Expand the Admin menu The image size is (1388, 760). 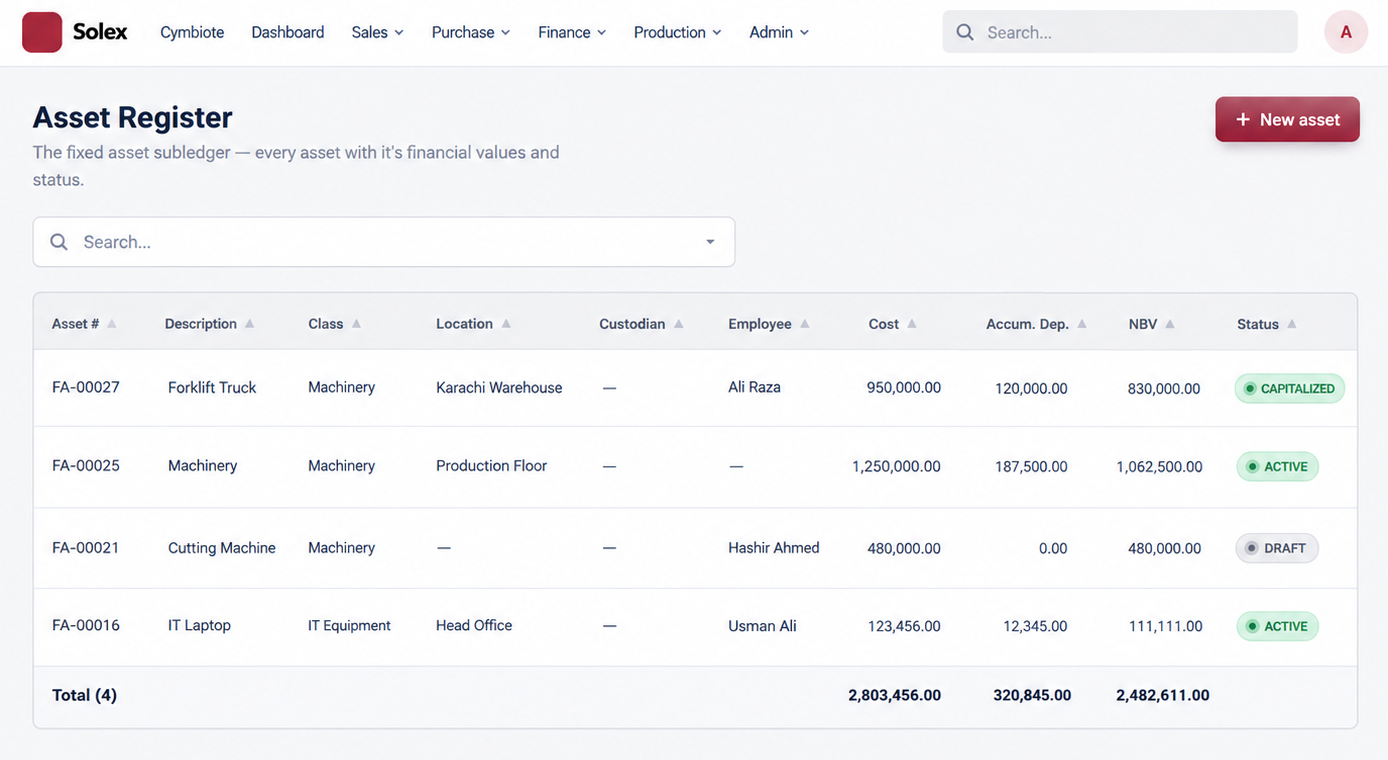(x=779, y=32)
